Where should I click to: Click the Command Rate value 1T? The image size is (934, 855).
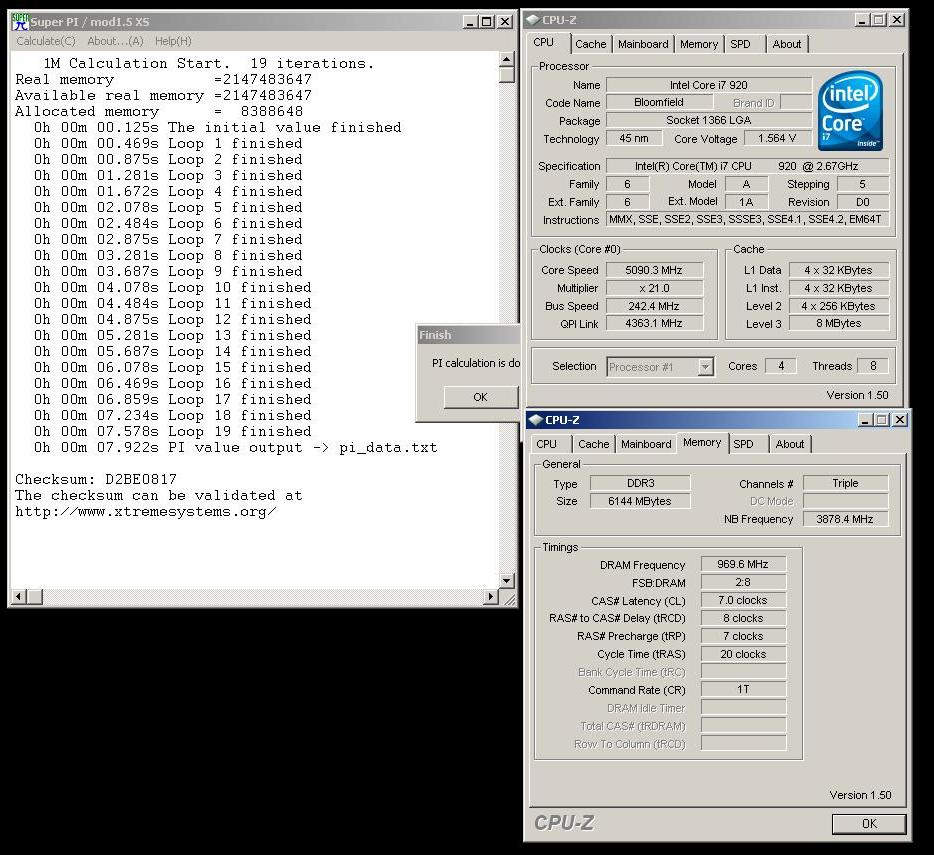point(743,689)
